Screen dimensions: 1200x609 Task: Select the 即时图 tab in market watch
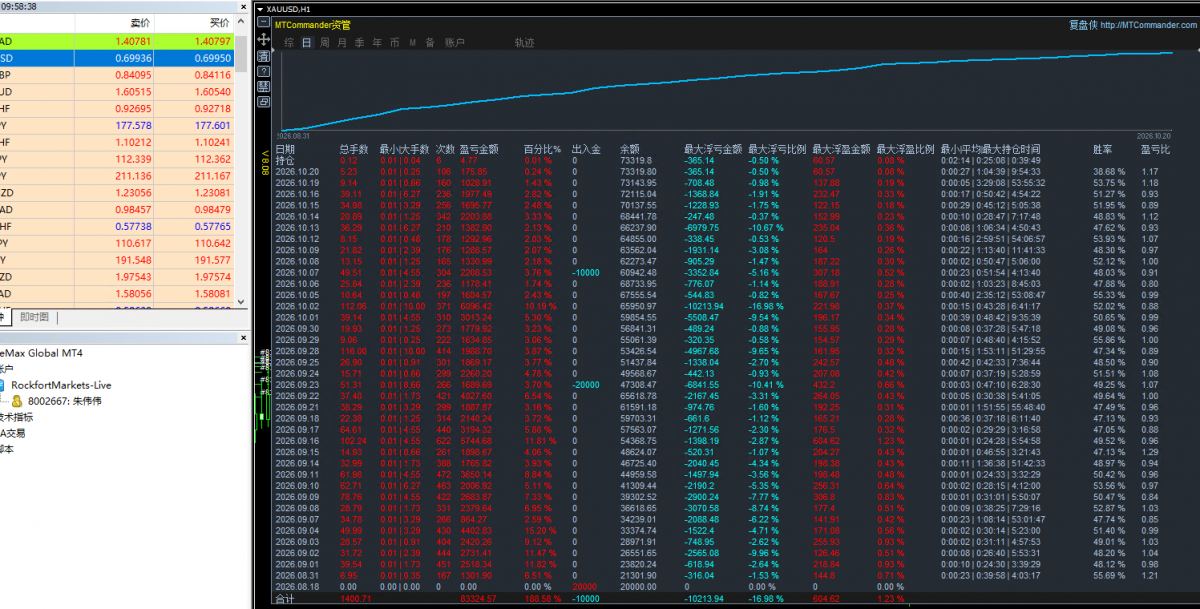[x=34, y=317]
